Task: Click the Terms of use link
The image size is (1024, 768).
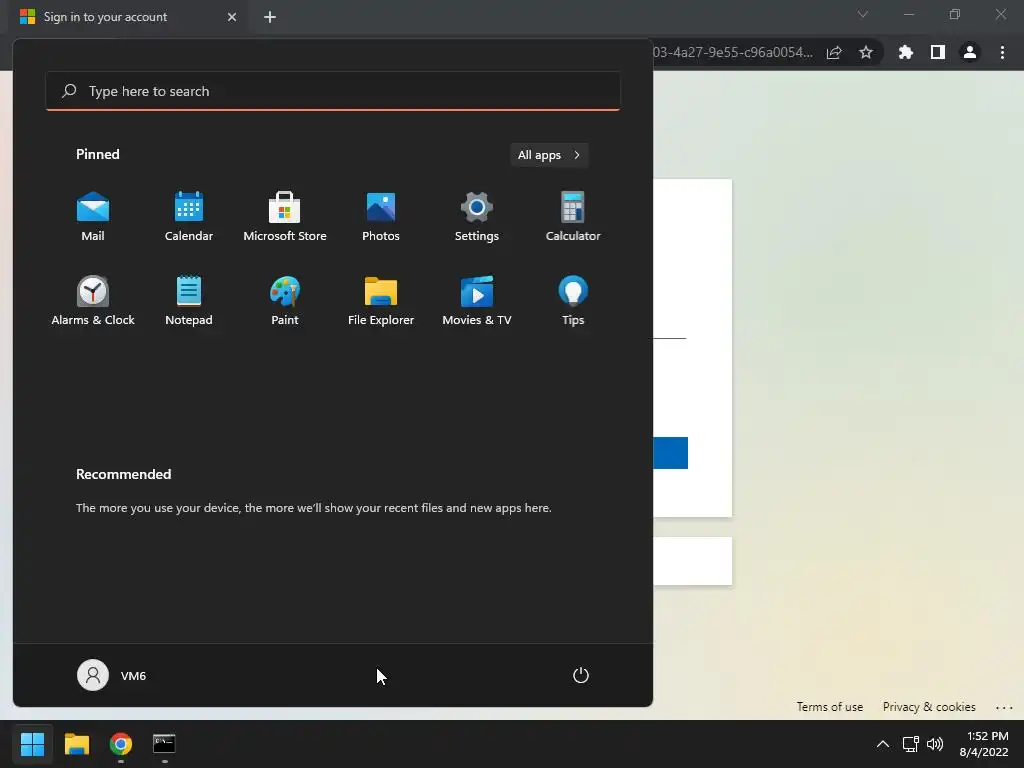Action: [829, 707]
